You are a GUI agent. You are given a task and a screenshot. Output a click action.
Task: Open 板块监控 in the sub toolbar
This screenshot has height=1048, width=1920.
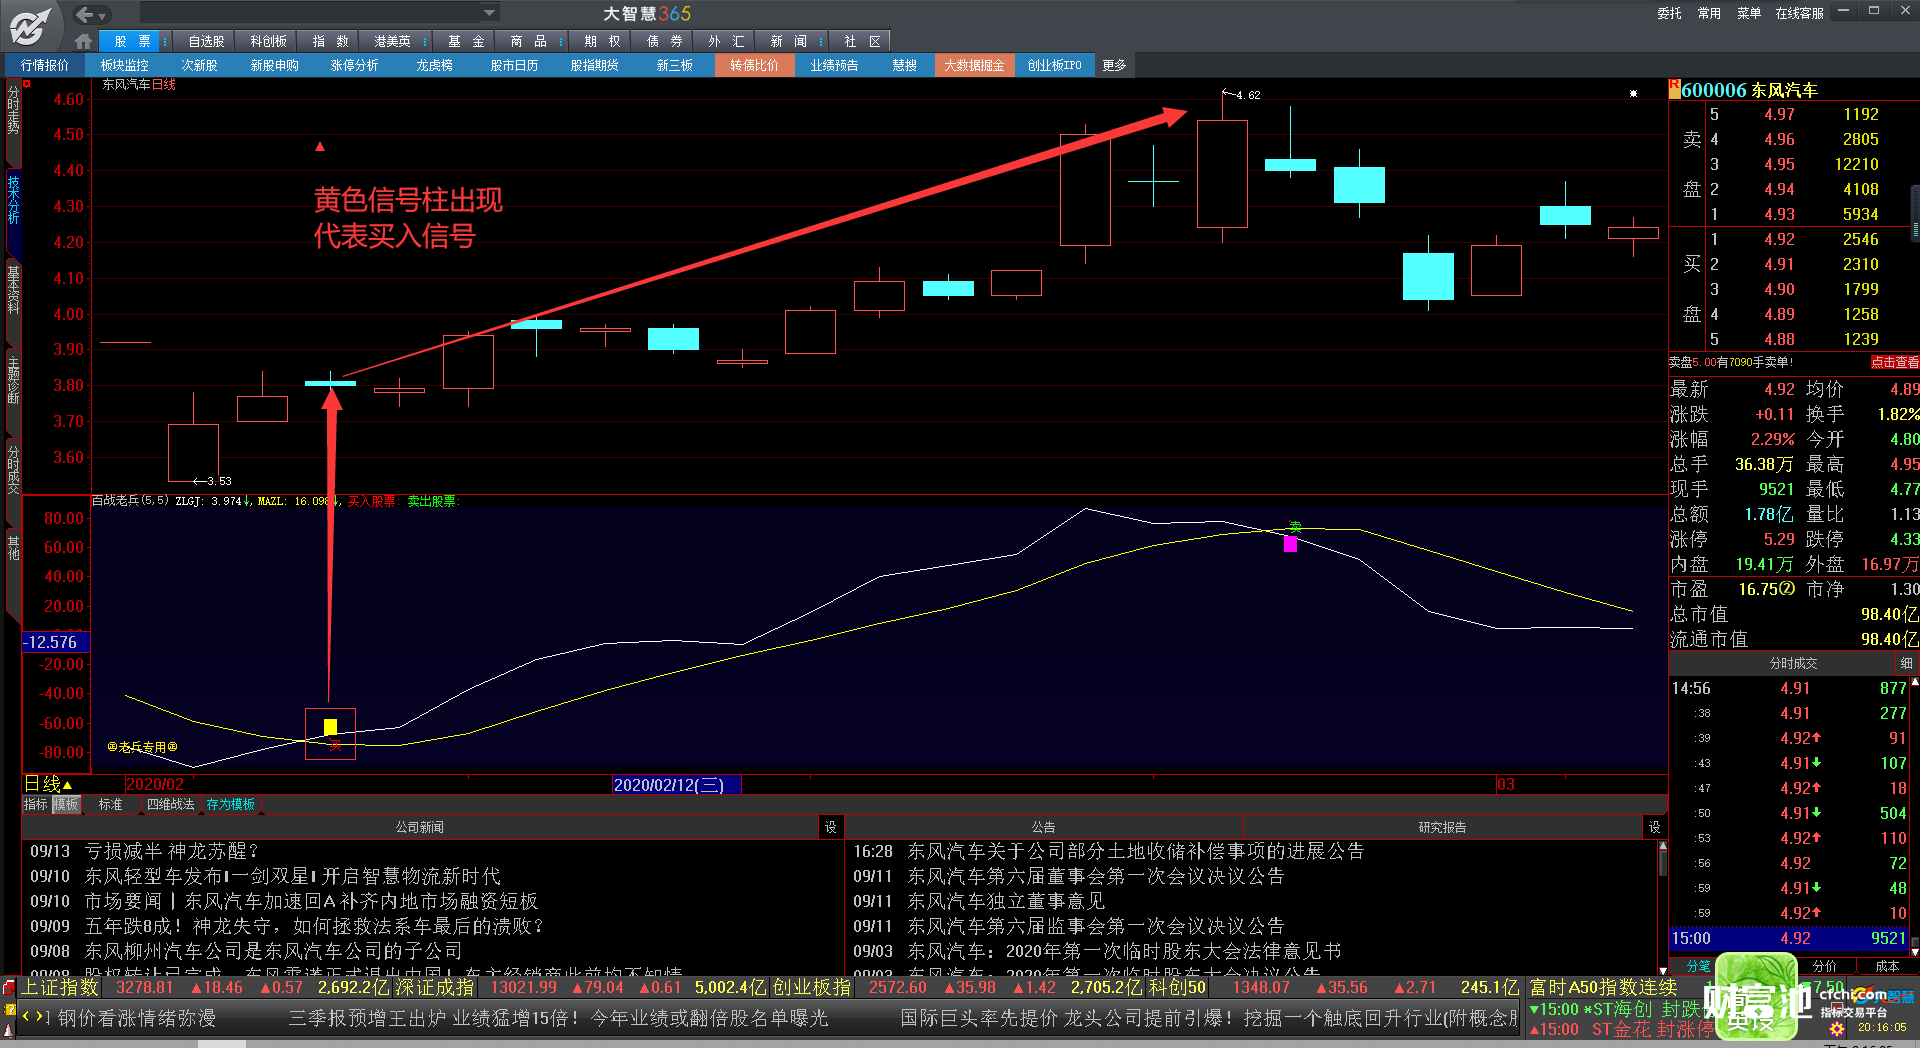124,65
